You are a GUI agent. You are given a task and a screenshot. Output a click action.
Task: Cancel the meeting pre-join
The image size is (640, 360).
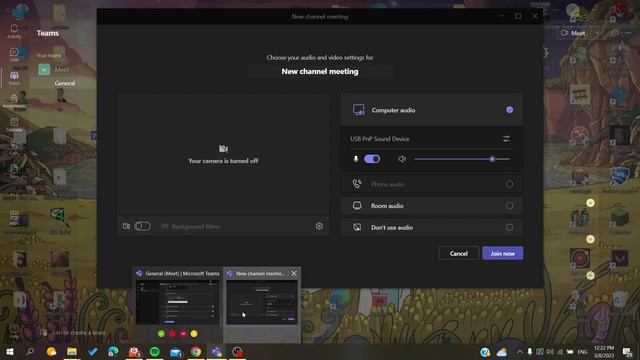click(x=458, y=253)
